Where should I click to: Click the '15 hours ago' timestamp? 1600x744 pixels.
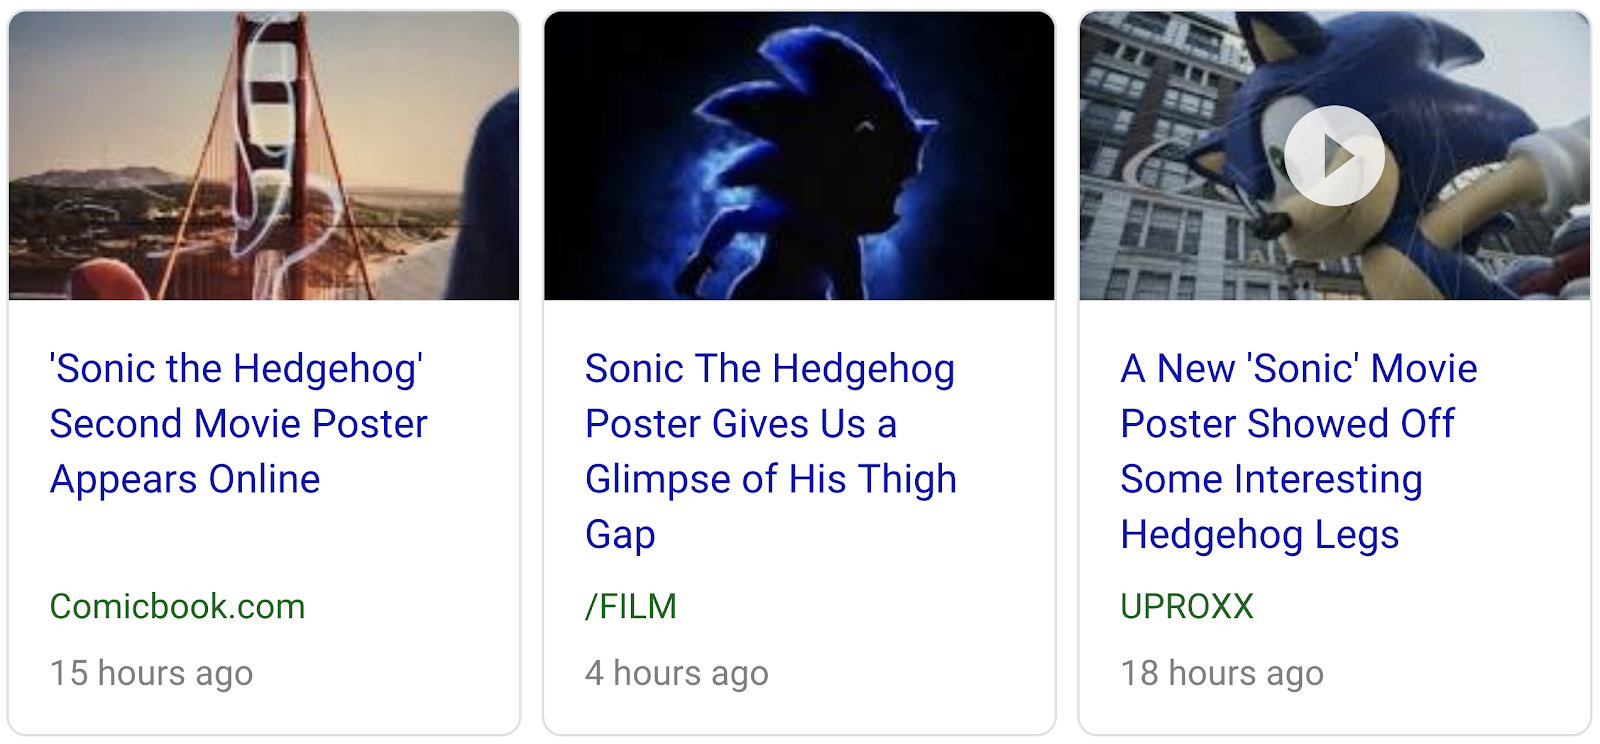point(151,673)
